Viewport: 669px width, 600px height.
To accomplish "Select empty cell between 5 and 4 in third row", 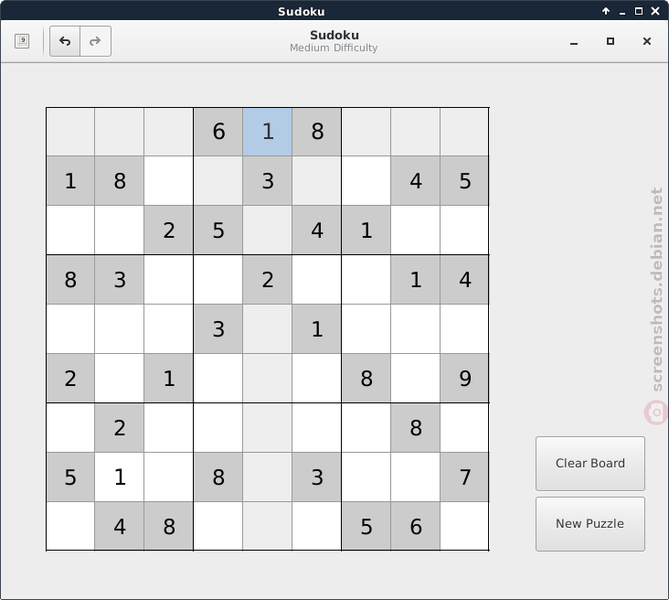I will 268,230.
